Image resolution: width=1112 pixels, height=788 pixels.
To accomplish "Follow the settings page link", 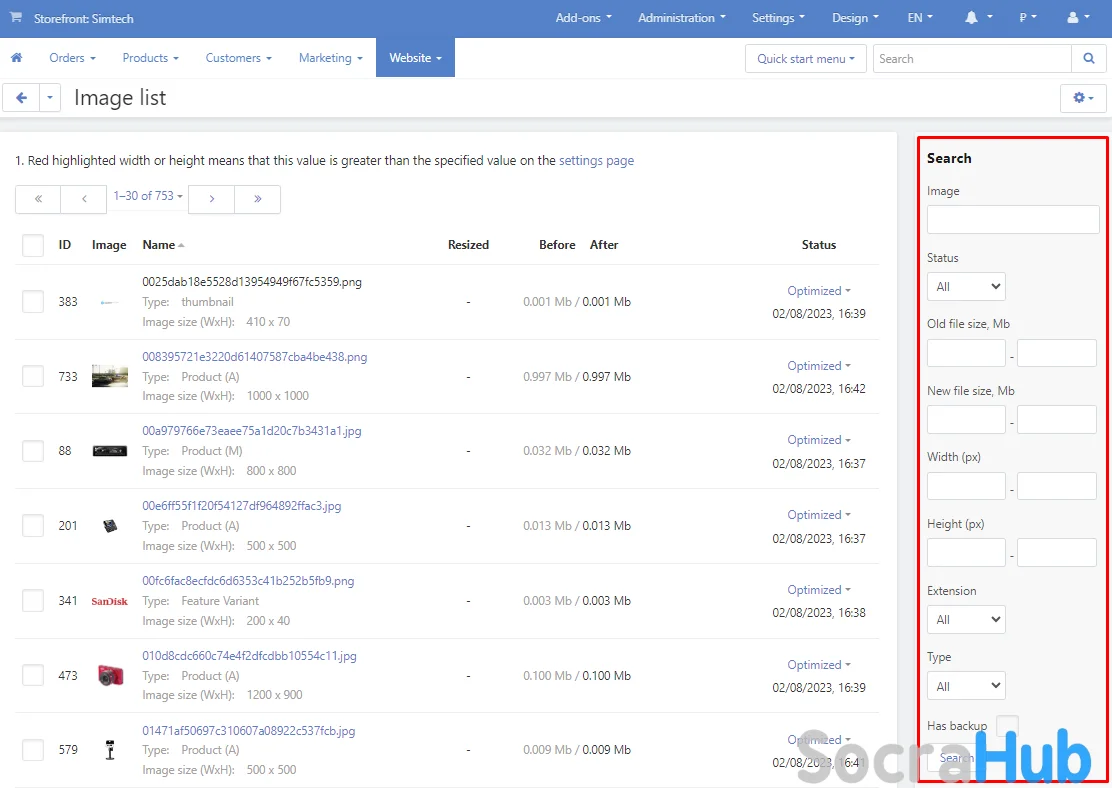I will pos(596,160).
